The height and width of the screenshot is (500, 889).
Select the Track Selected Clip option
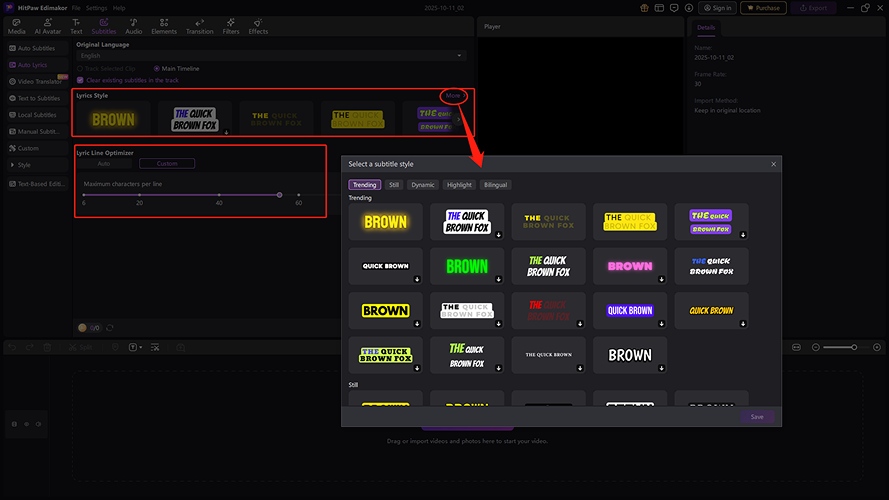(x=80, y=68)
